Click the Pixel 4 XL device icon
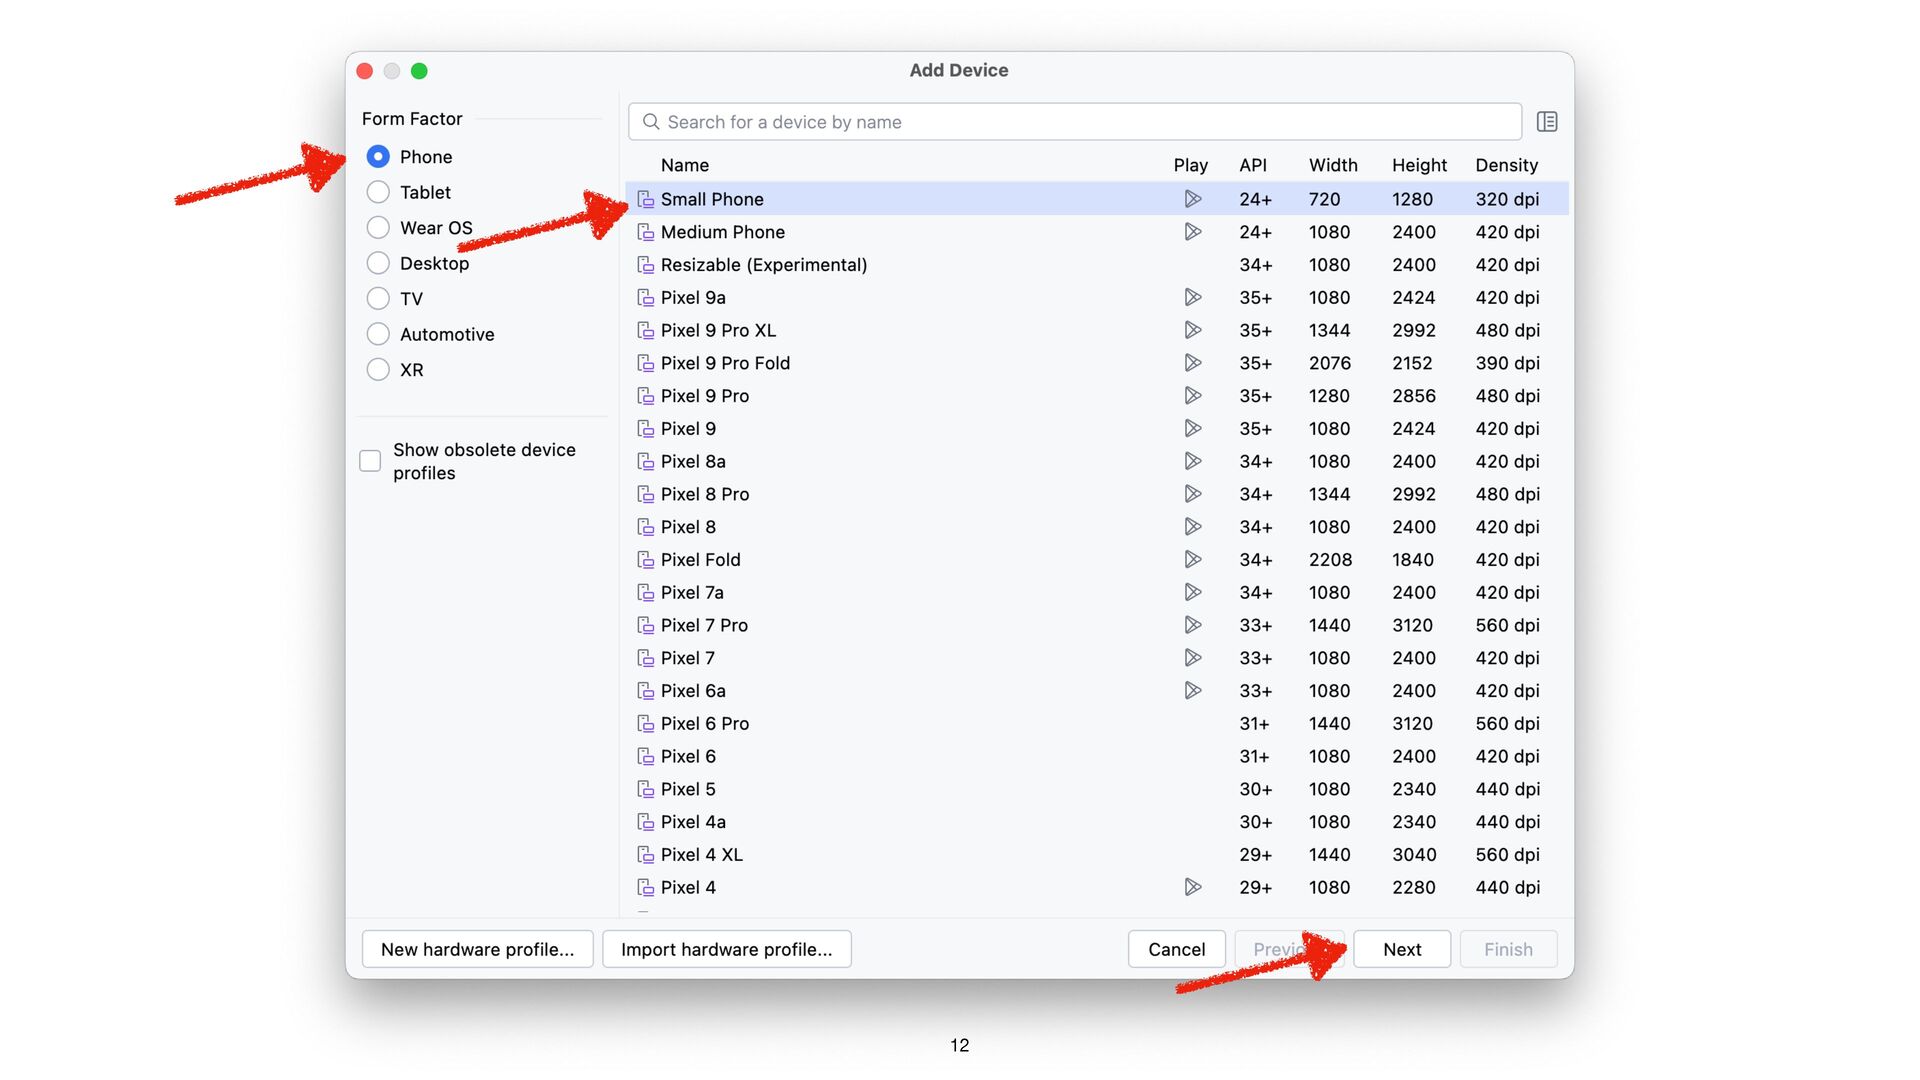Viewport: 1920px width, 1080px height. [646, 855]
